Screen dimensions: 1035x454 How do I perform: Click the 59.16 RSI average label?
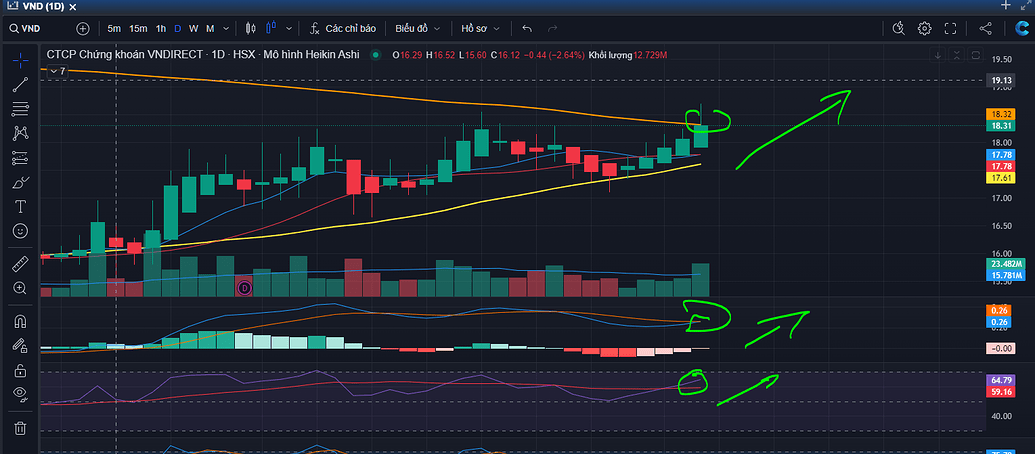pyautogui.click(x=1003, y=392)
